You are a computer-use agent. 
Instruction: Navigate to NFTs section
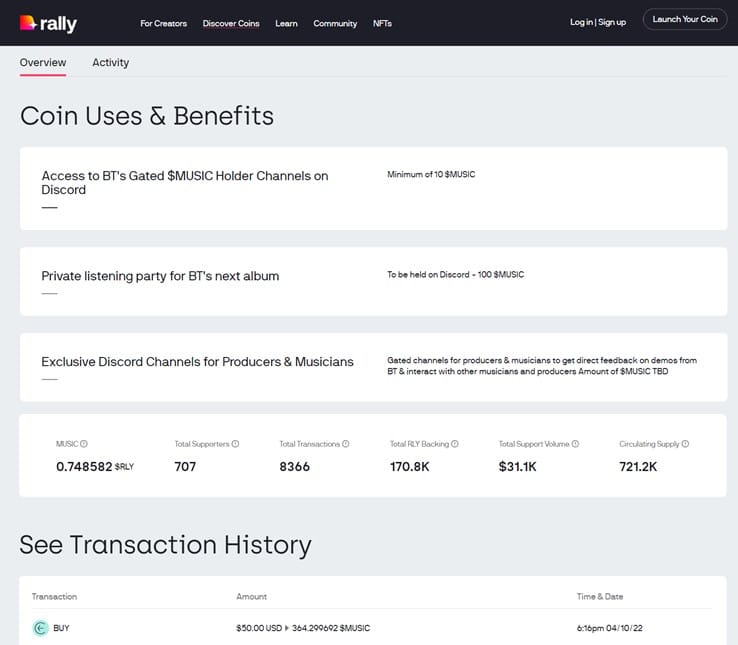[x=382, y=23]
